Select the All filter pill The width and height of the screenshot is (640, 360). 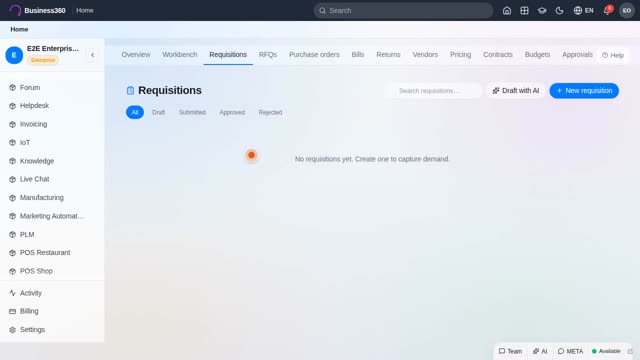point(135,112)
